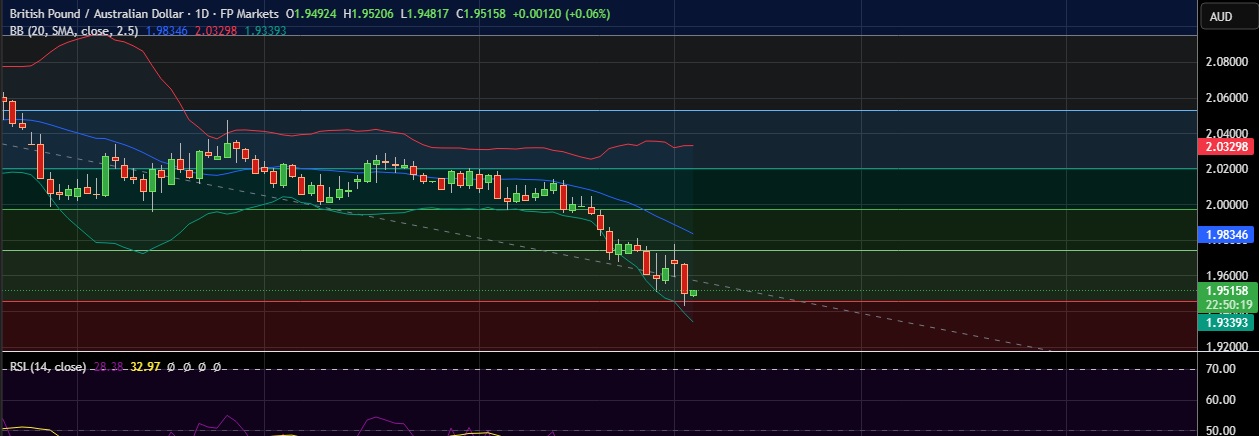Click the British Pound / Australian Dollar symbol title
The width and height of the screenshot is (1259, 436).
95,14
